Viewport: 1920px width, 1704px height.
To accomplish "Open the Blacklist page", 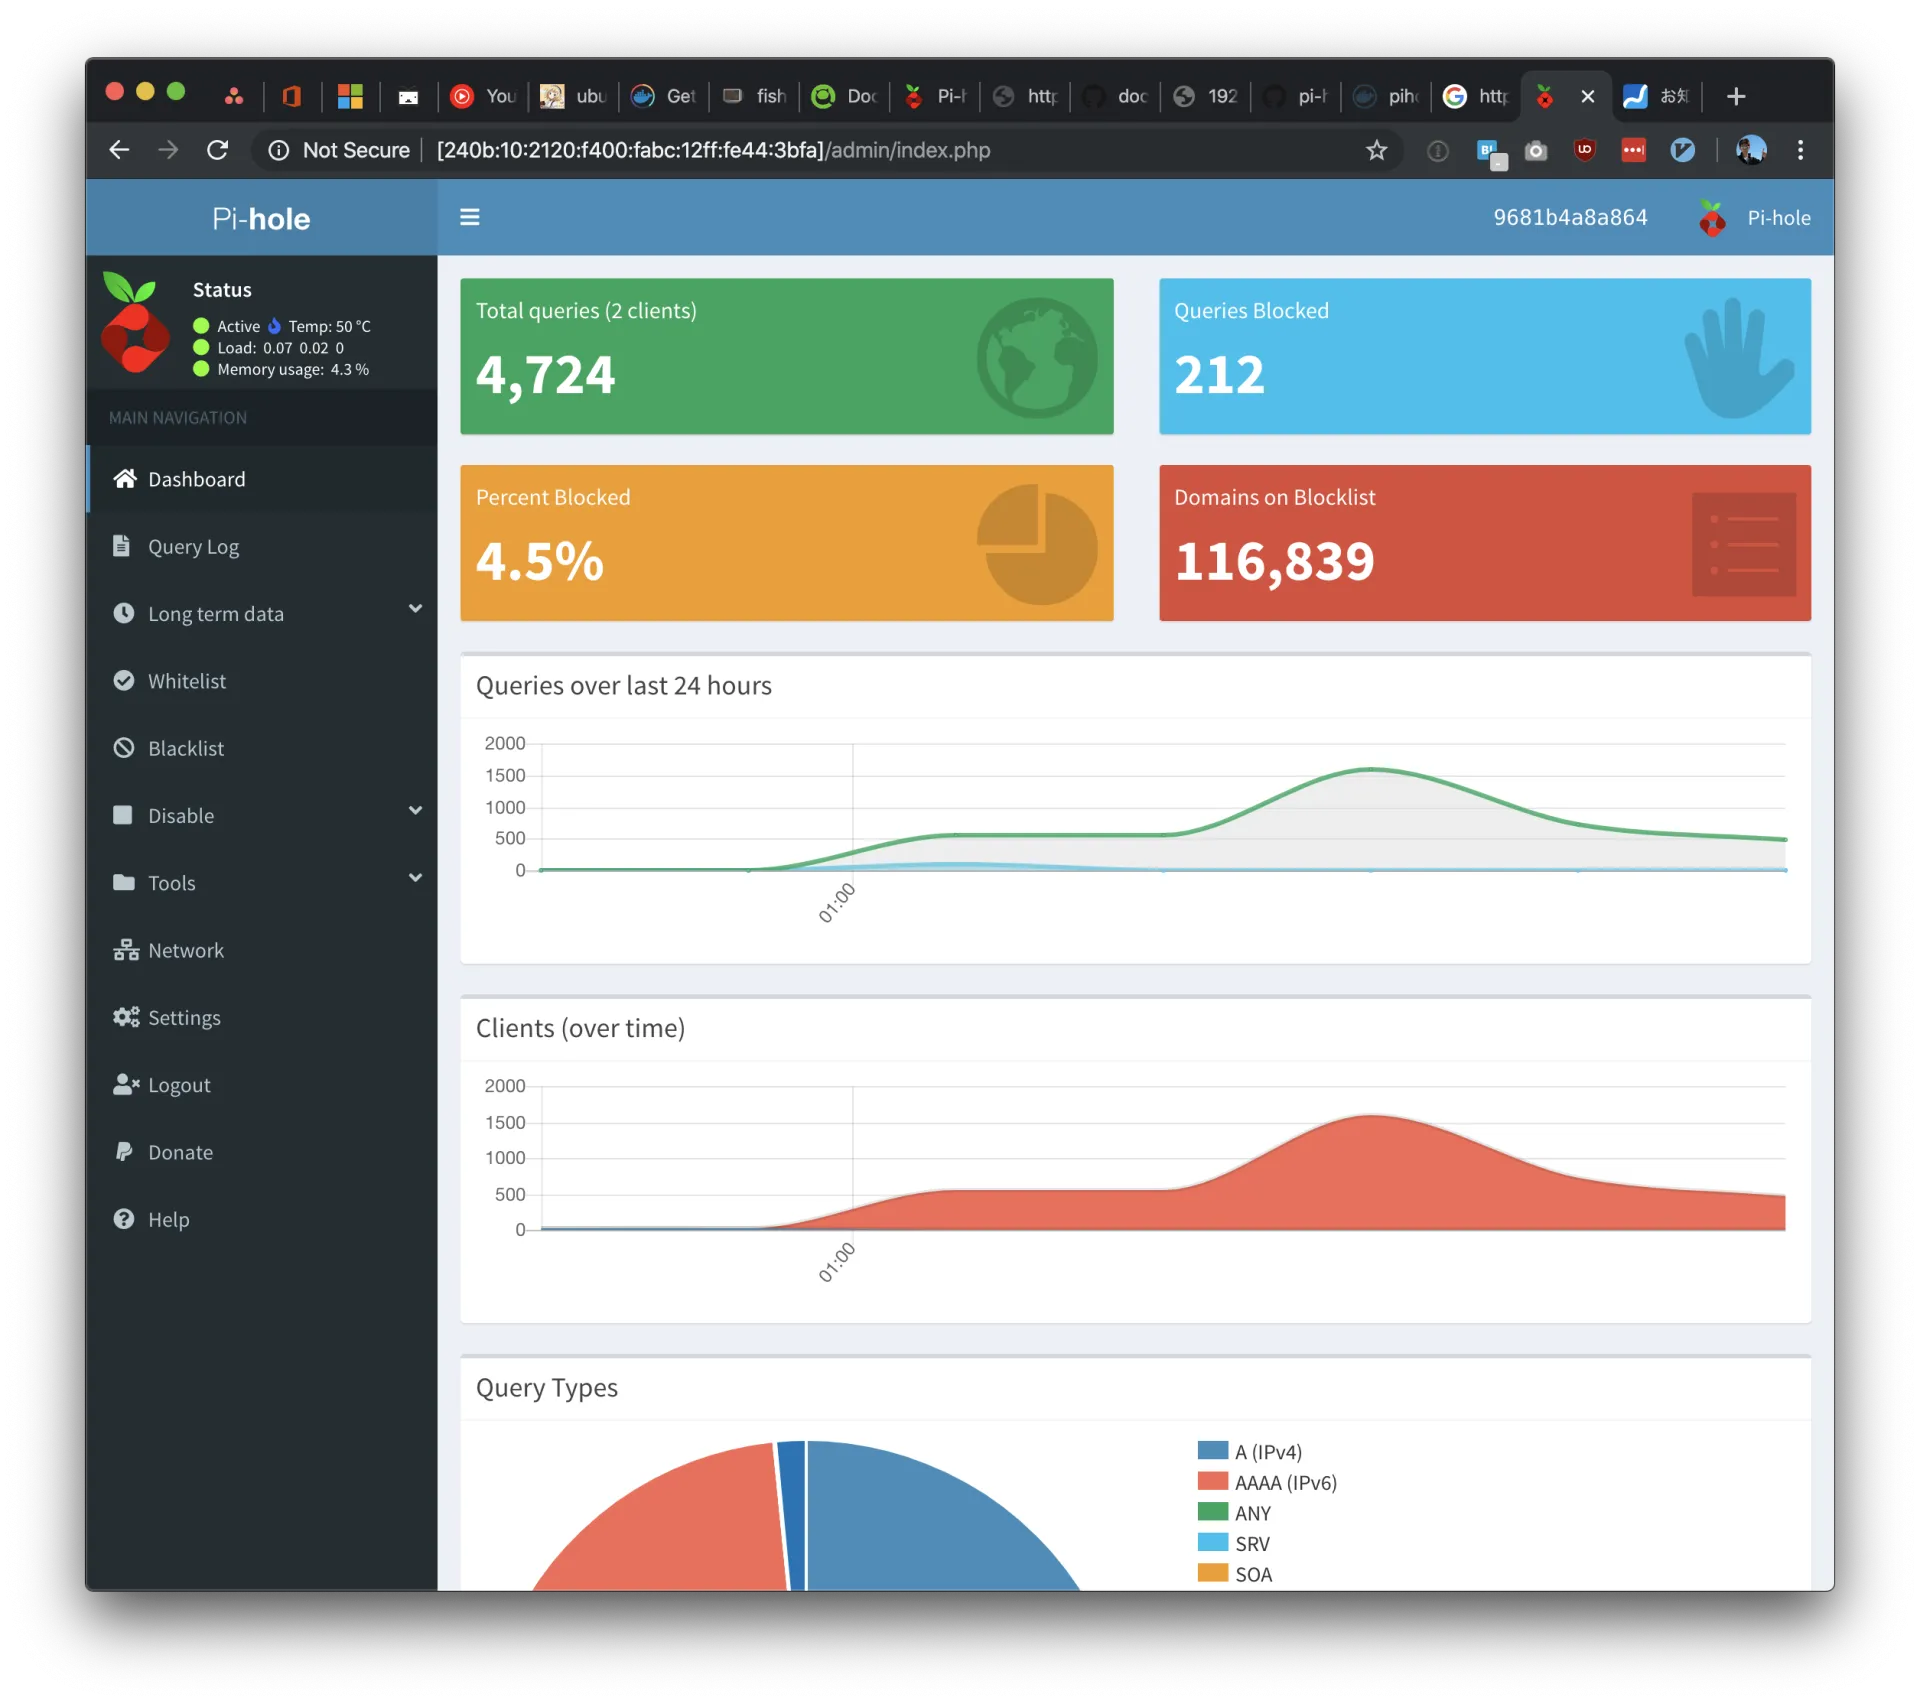I will 185,748.
